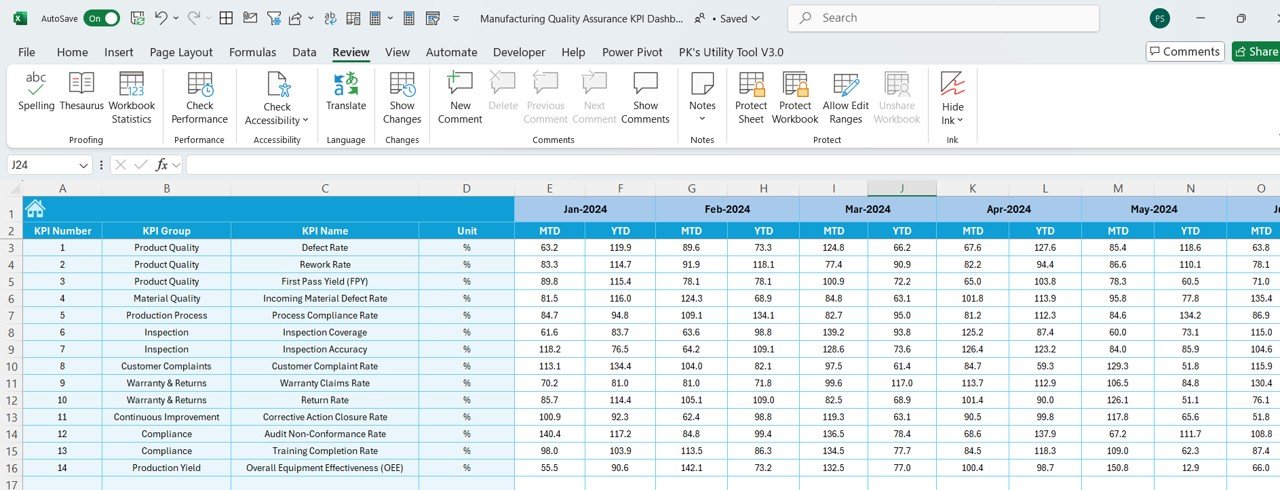
Task: Click the borders grid icon in quick access toolbar
Action: (226, 18)
